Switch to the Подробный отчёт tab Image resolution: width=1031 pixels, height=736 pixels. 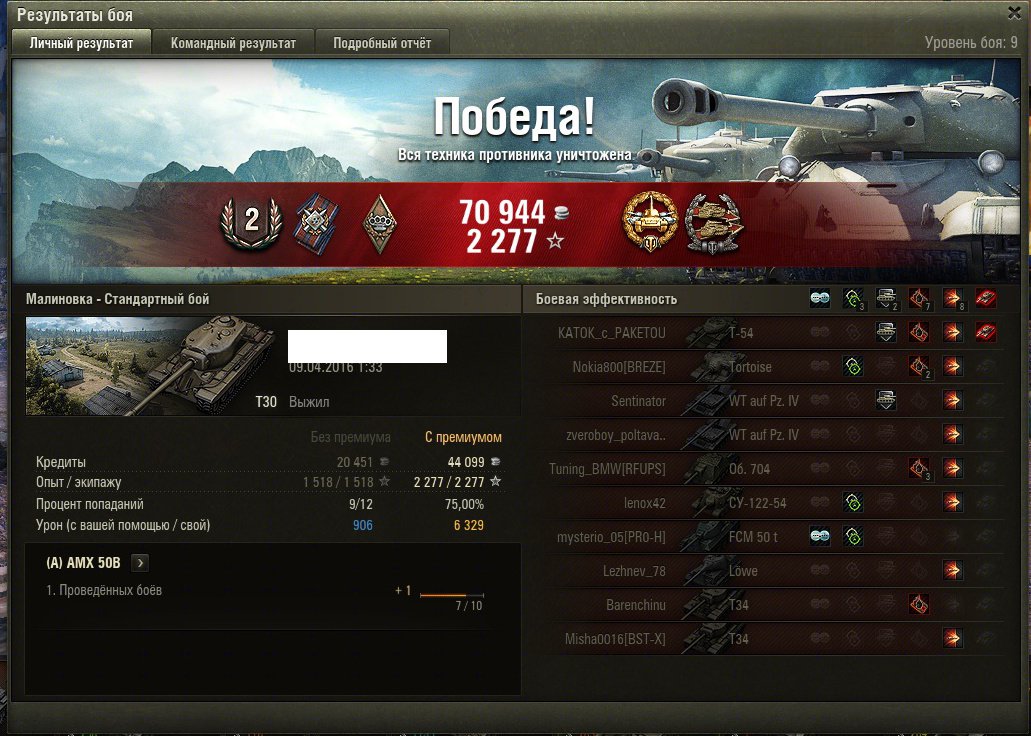click(382, 43)
